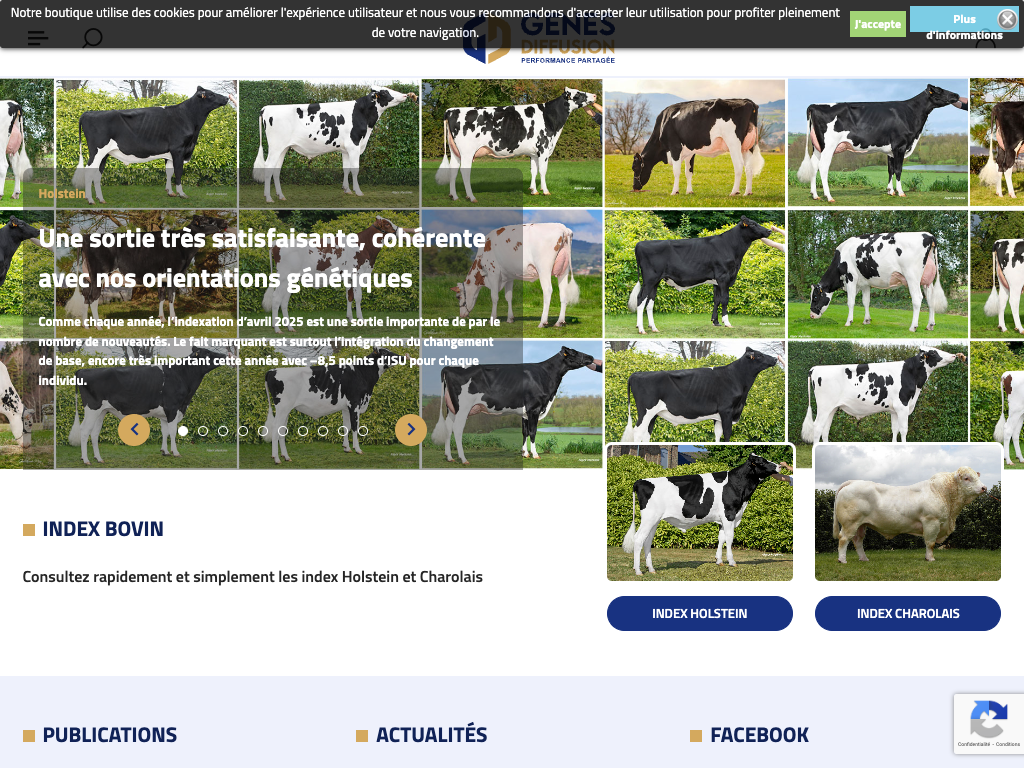Accept cookies with J'accepte button
The image size is (1024, 768).
[x=878, y=24]
